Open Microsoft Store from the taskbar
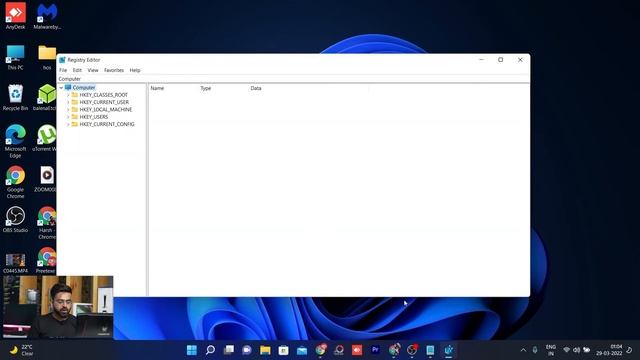The height and width of the screenshot is (360, 640). pyautogui.click(x=284, y=350)
